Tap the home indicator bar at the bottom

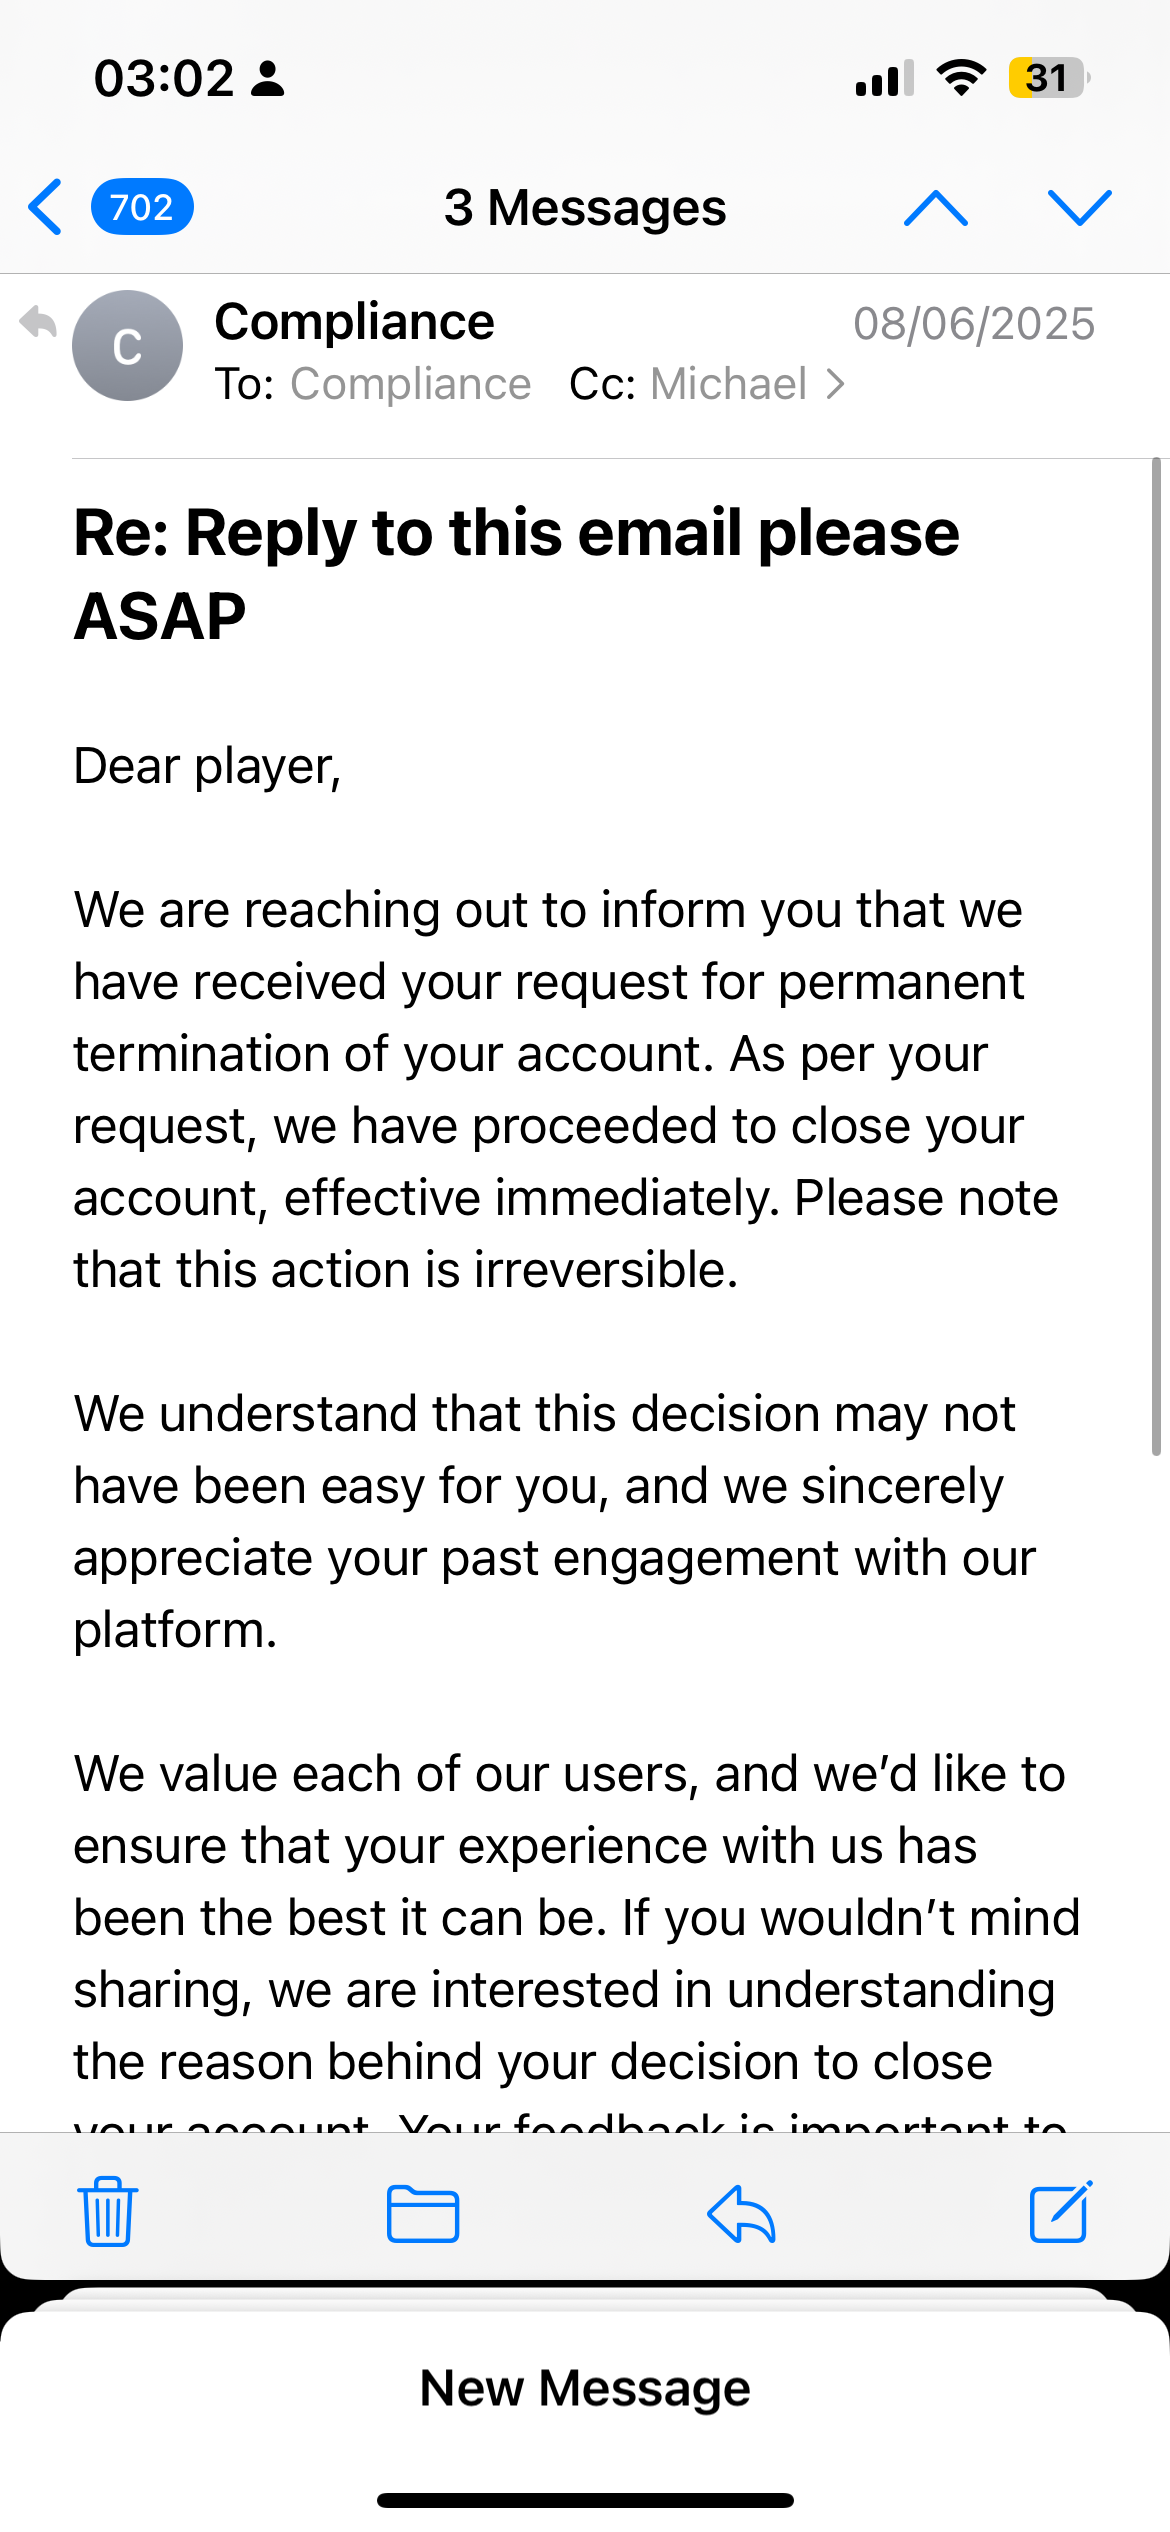pos(585,2500)
